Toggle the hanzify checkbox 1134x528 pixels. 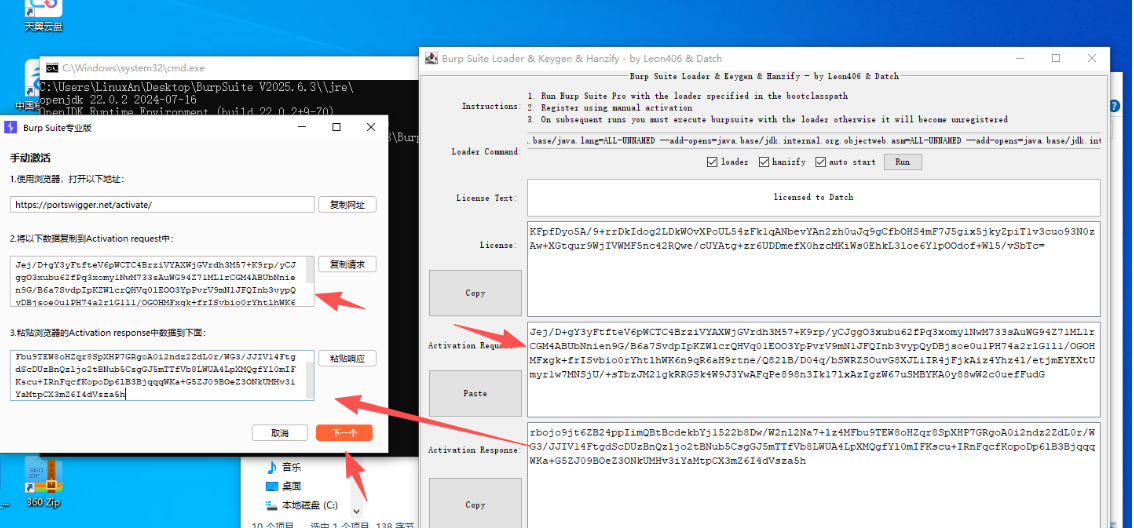(764, 162)
